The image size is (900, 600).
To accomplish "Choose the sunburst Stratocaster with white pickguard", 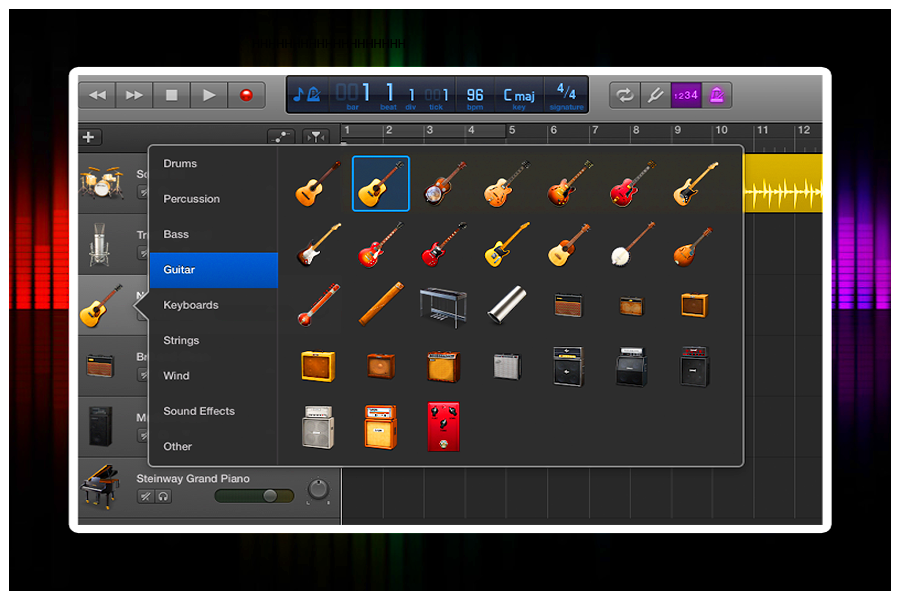I will click(319, 245).
